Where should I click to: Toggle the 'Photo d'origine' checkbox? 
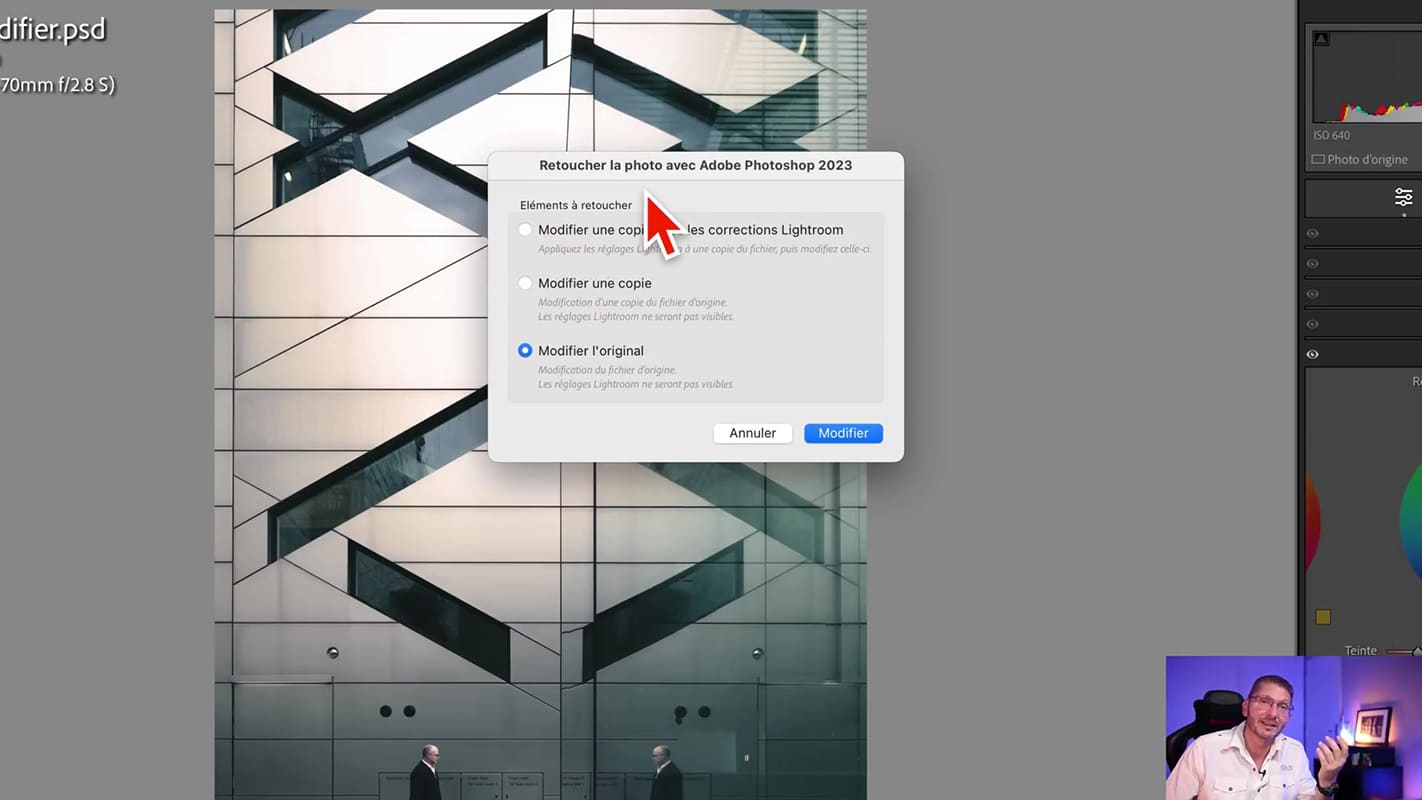[1318, 159]
